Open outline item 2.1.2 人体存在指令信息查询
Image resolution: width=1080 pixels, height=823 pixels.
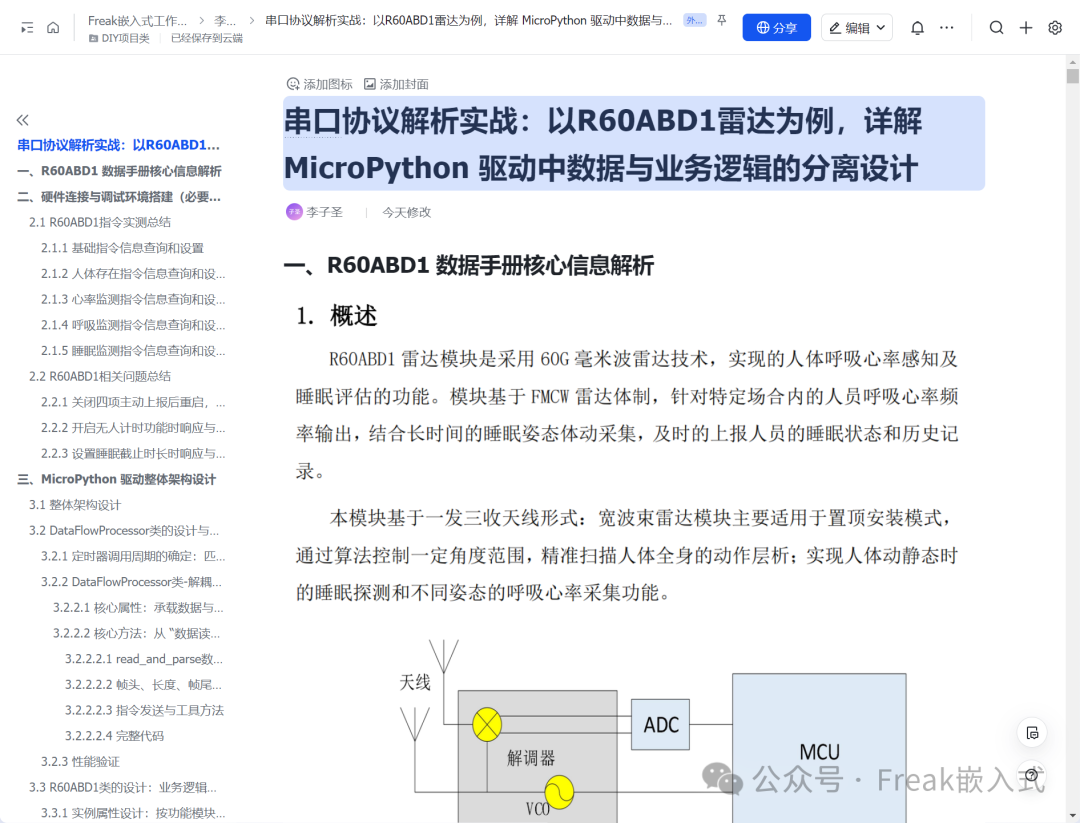coord(133,273)
